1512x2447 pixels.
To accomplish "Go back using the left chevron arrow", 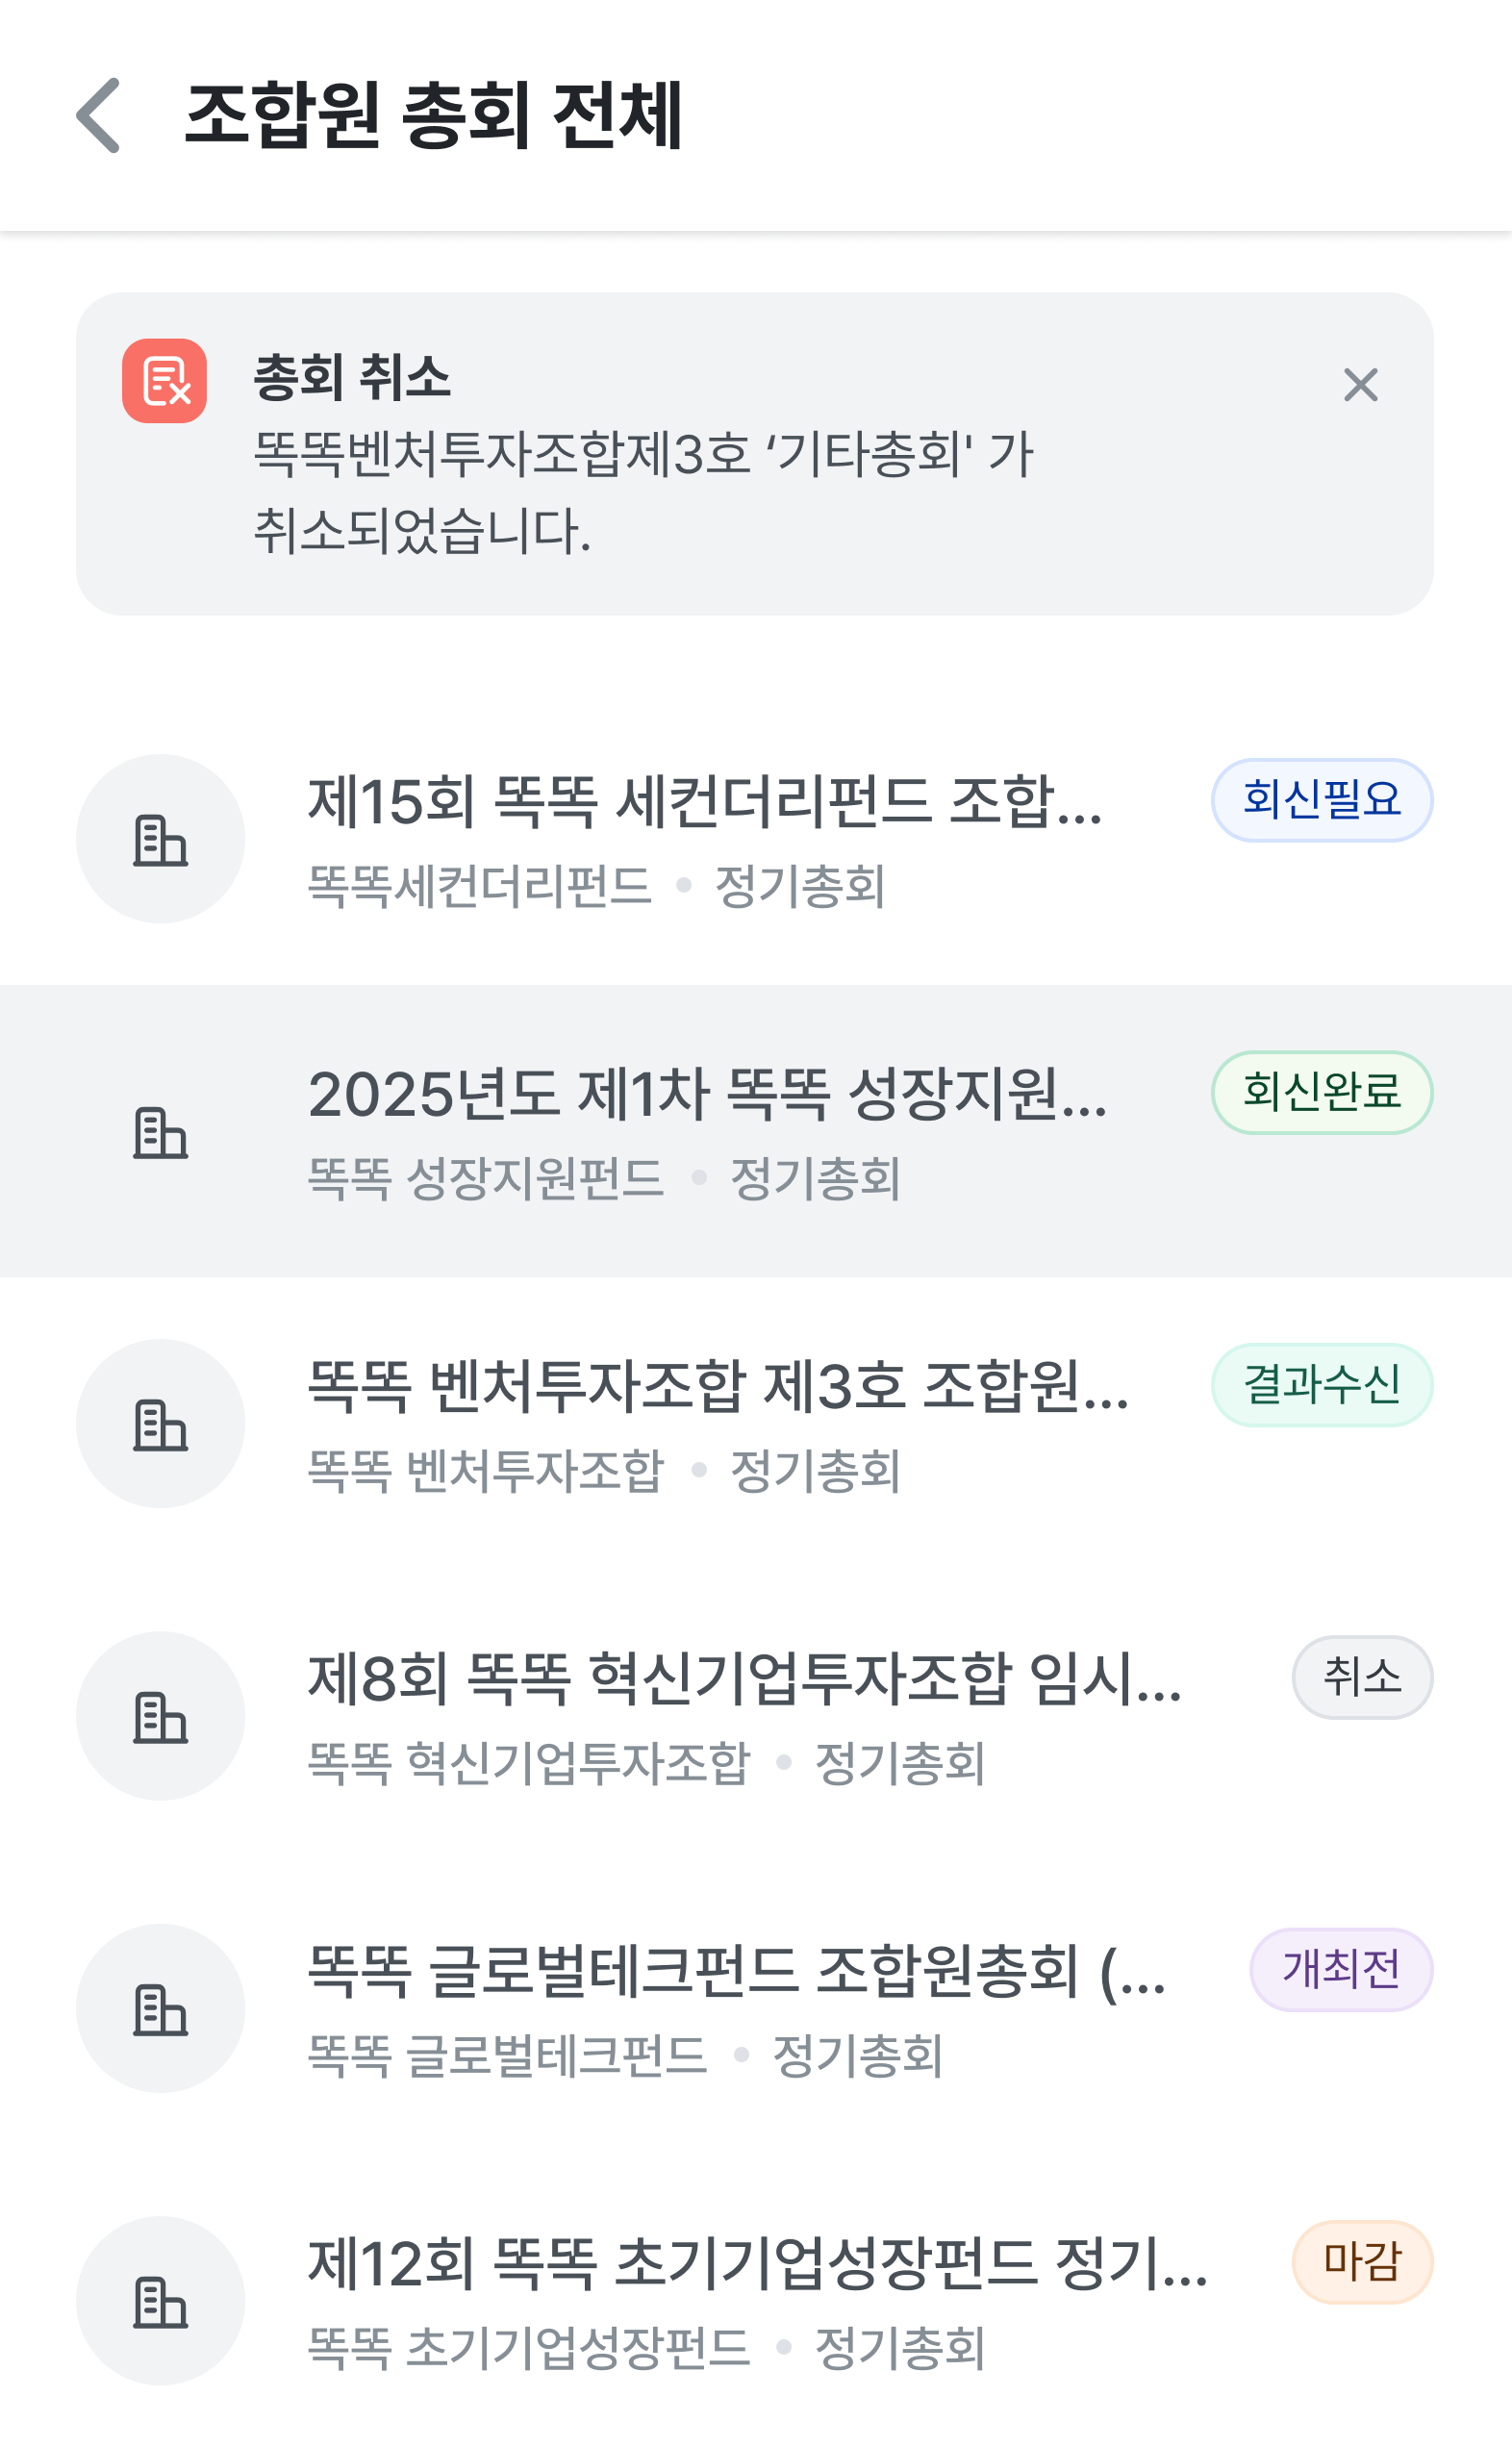I will click(99, 116).
